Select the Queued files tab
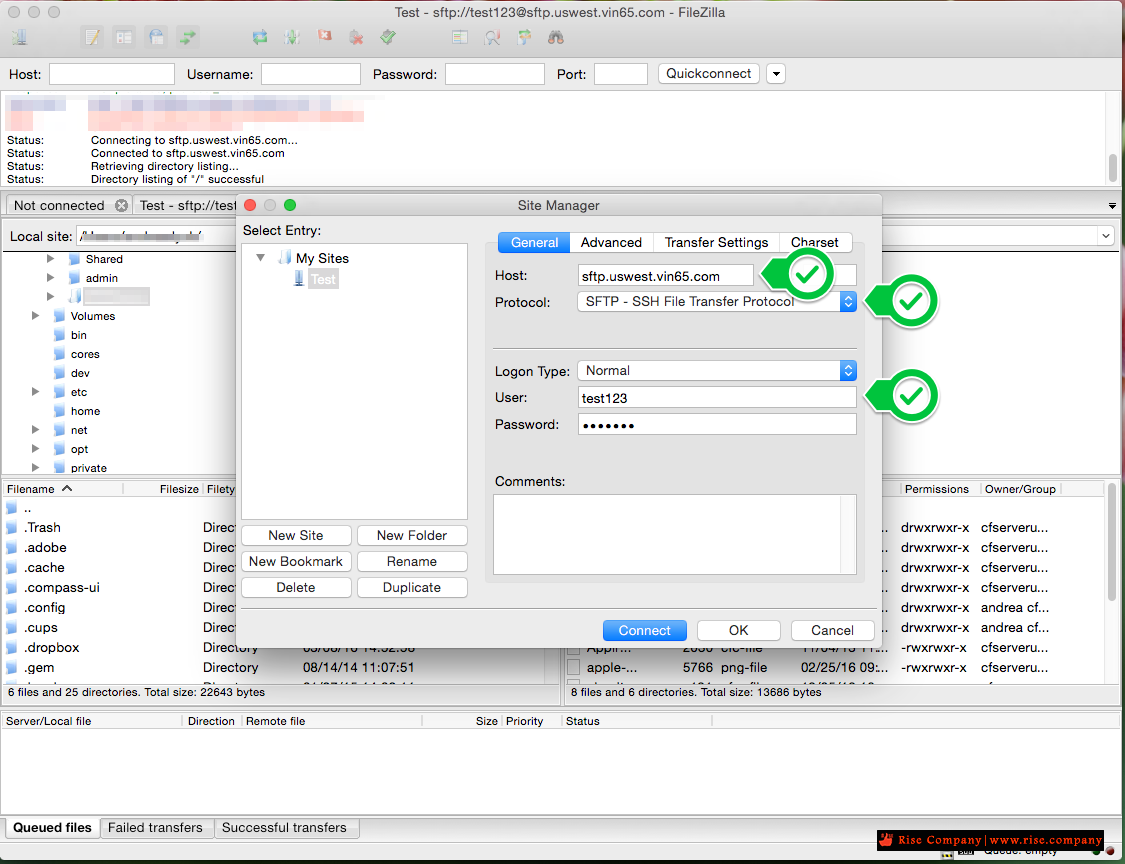1125x864 pixels. [52, 827]
